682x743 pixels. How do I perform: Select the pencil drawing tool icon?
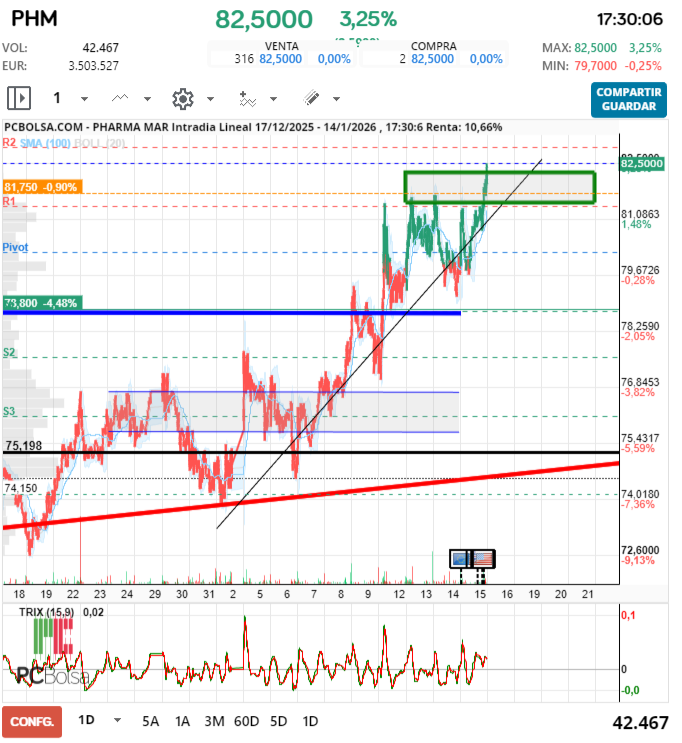[311, 98]
